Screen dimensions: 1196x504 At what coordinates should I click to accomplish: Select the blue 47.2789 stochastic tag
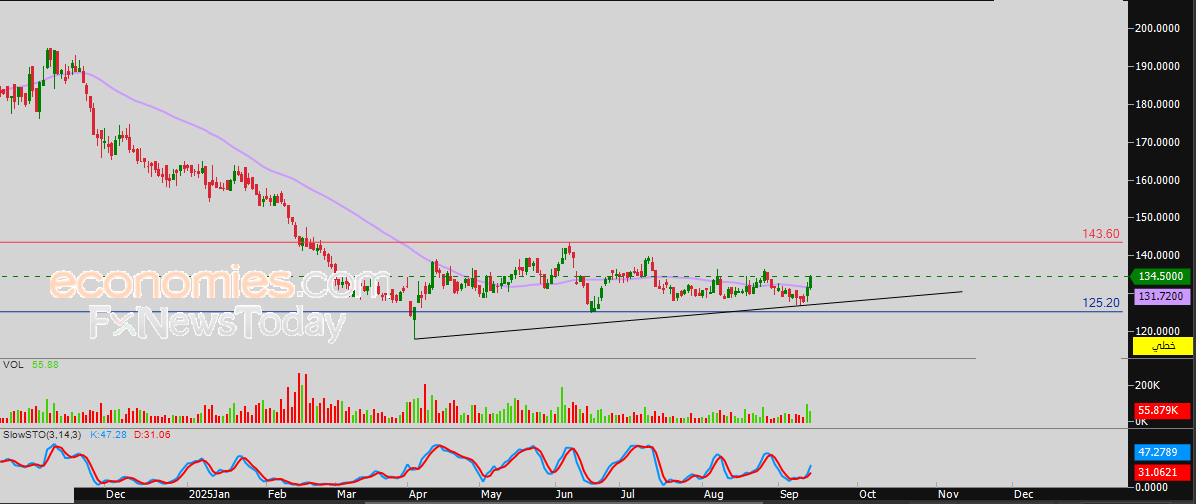1162,452
